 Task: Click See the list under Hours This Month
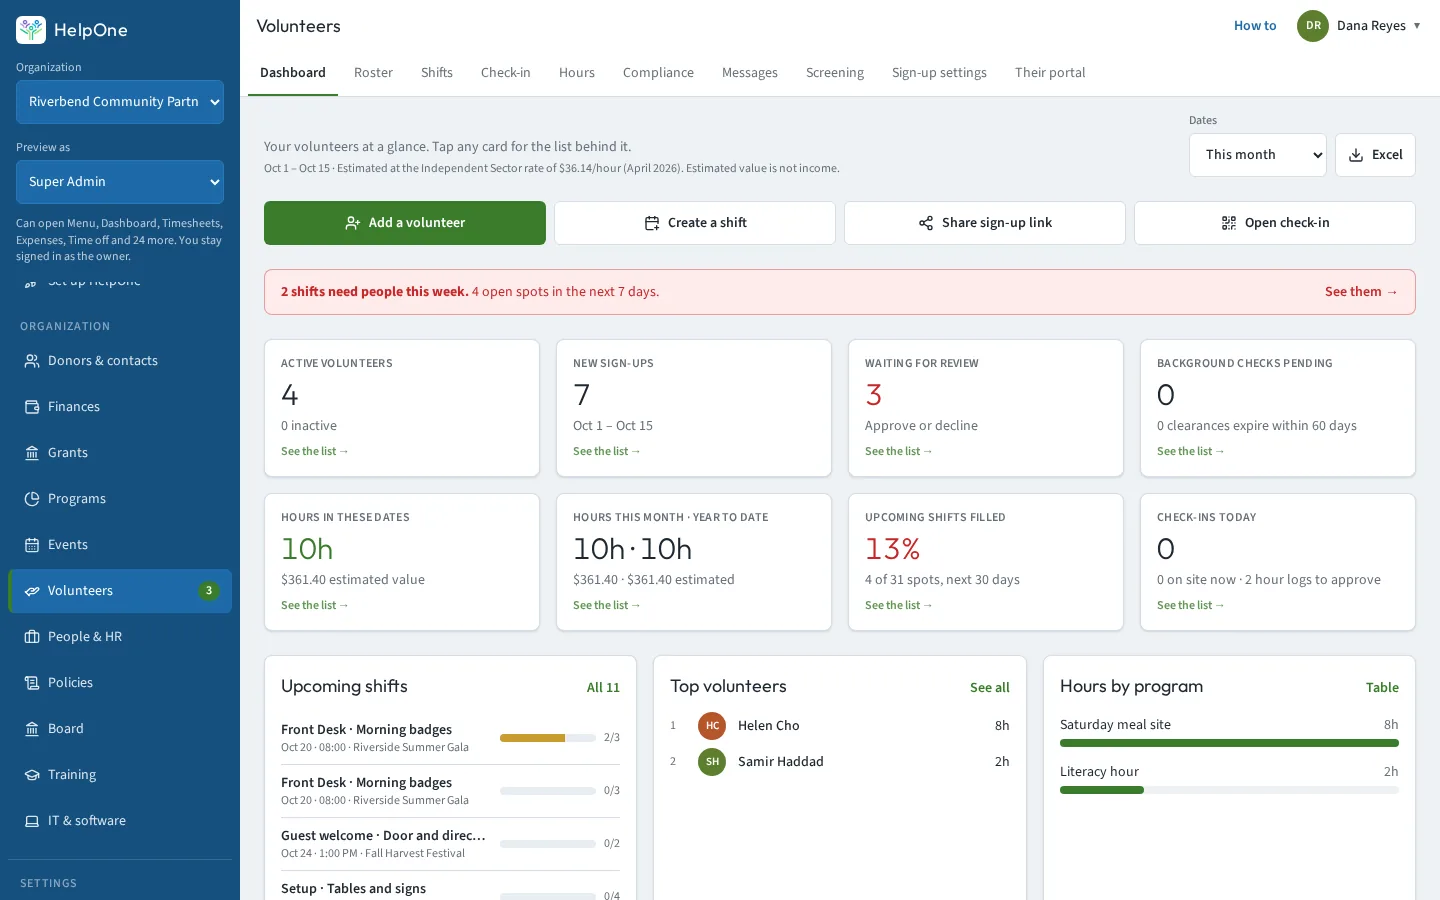(607, 606)
